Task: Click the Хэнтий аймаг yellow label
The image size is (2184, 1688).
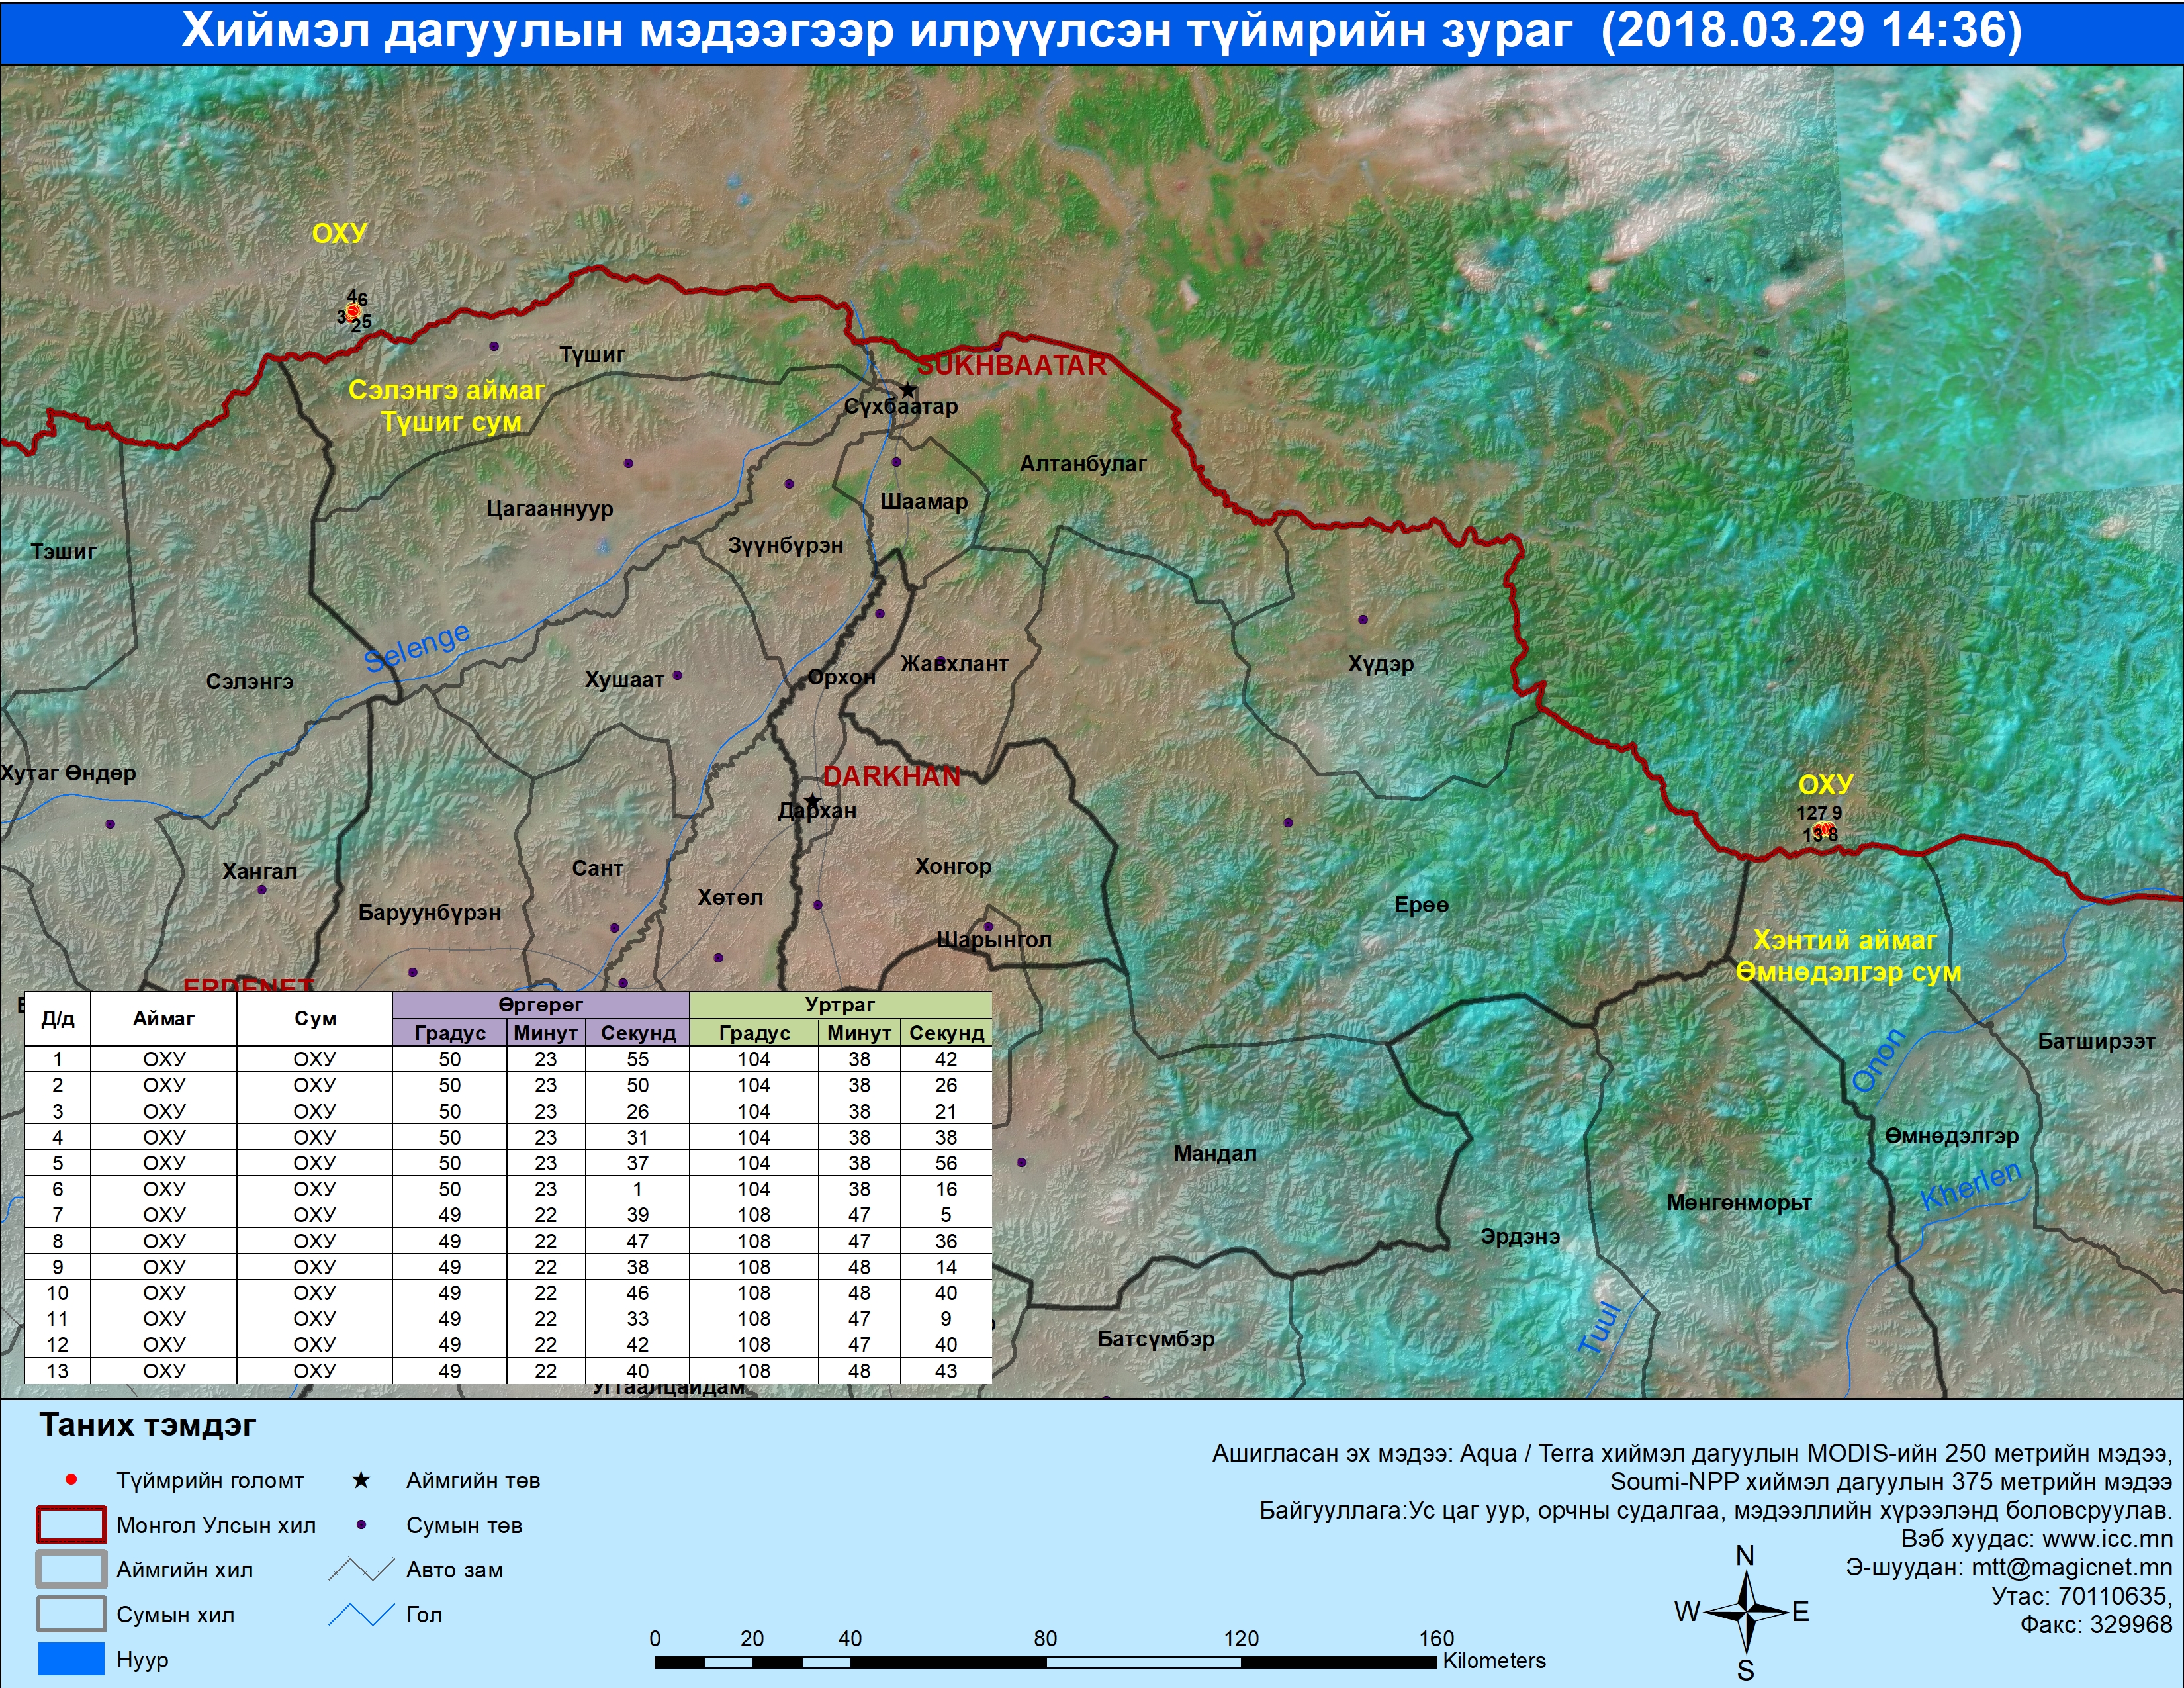Action: click(x=1845, y=940)
